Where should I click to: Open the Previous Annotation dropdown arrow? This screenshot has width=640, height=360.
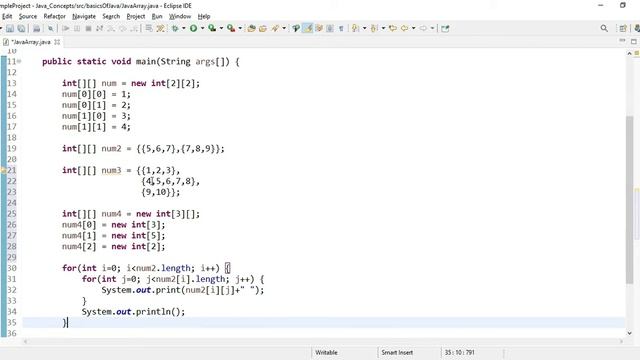(x=383, y=29)
